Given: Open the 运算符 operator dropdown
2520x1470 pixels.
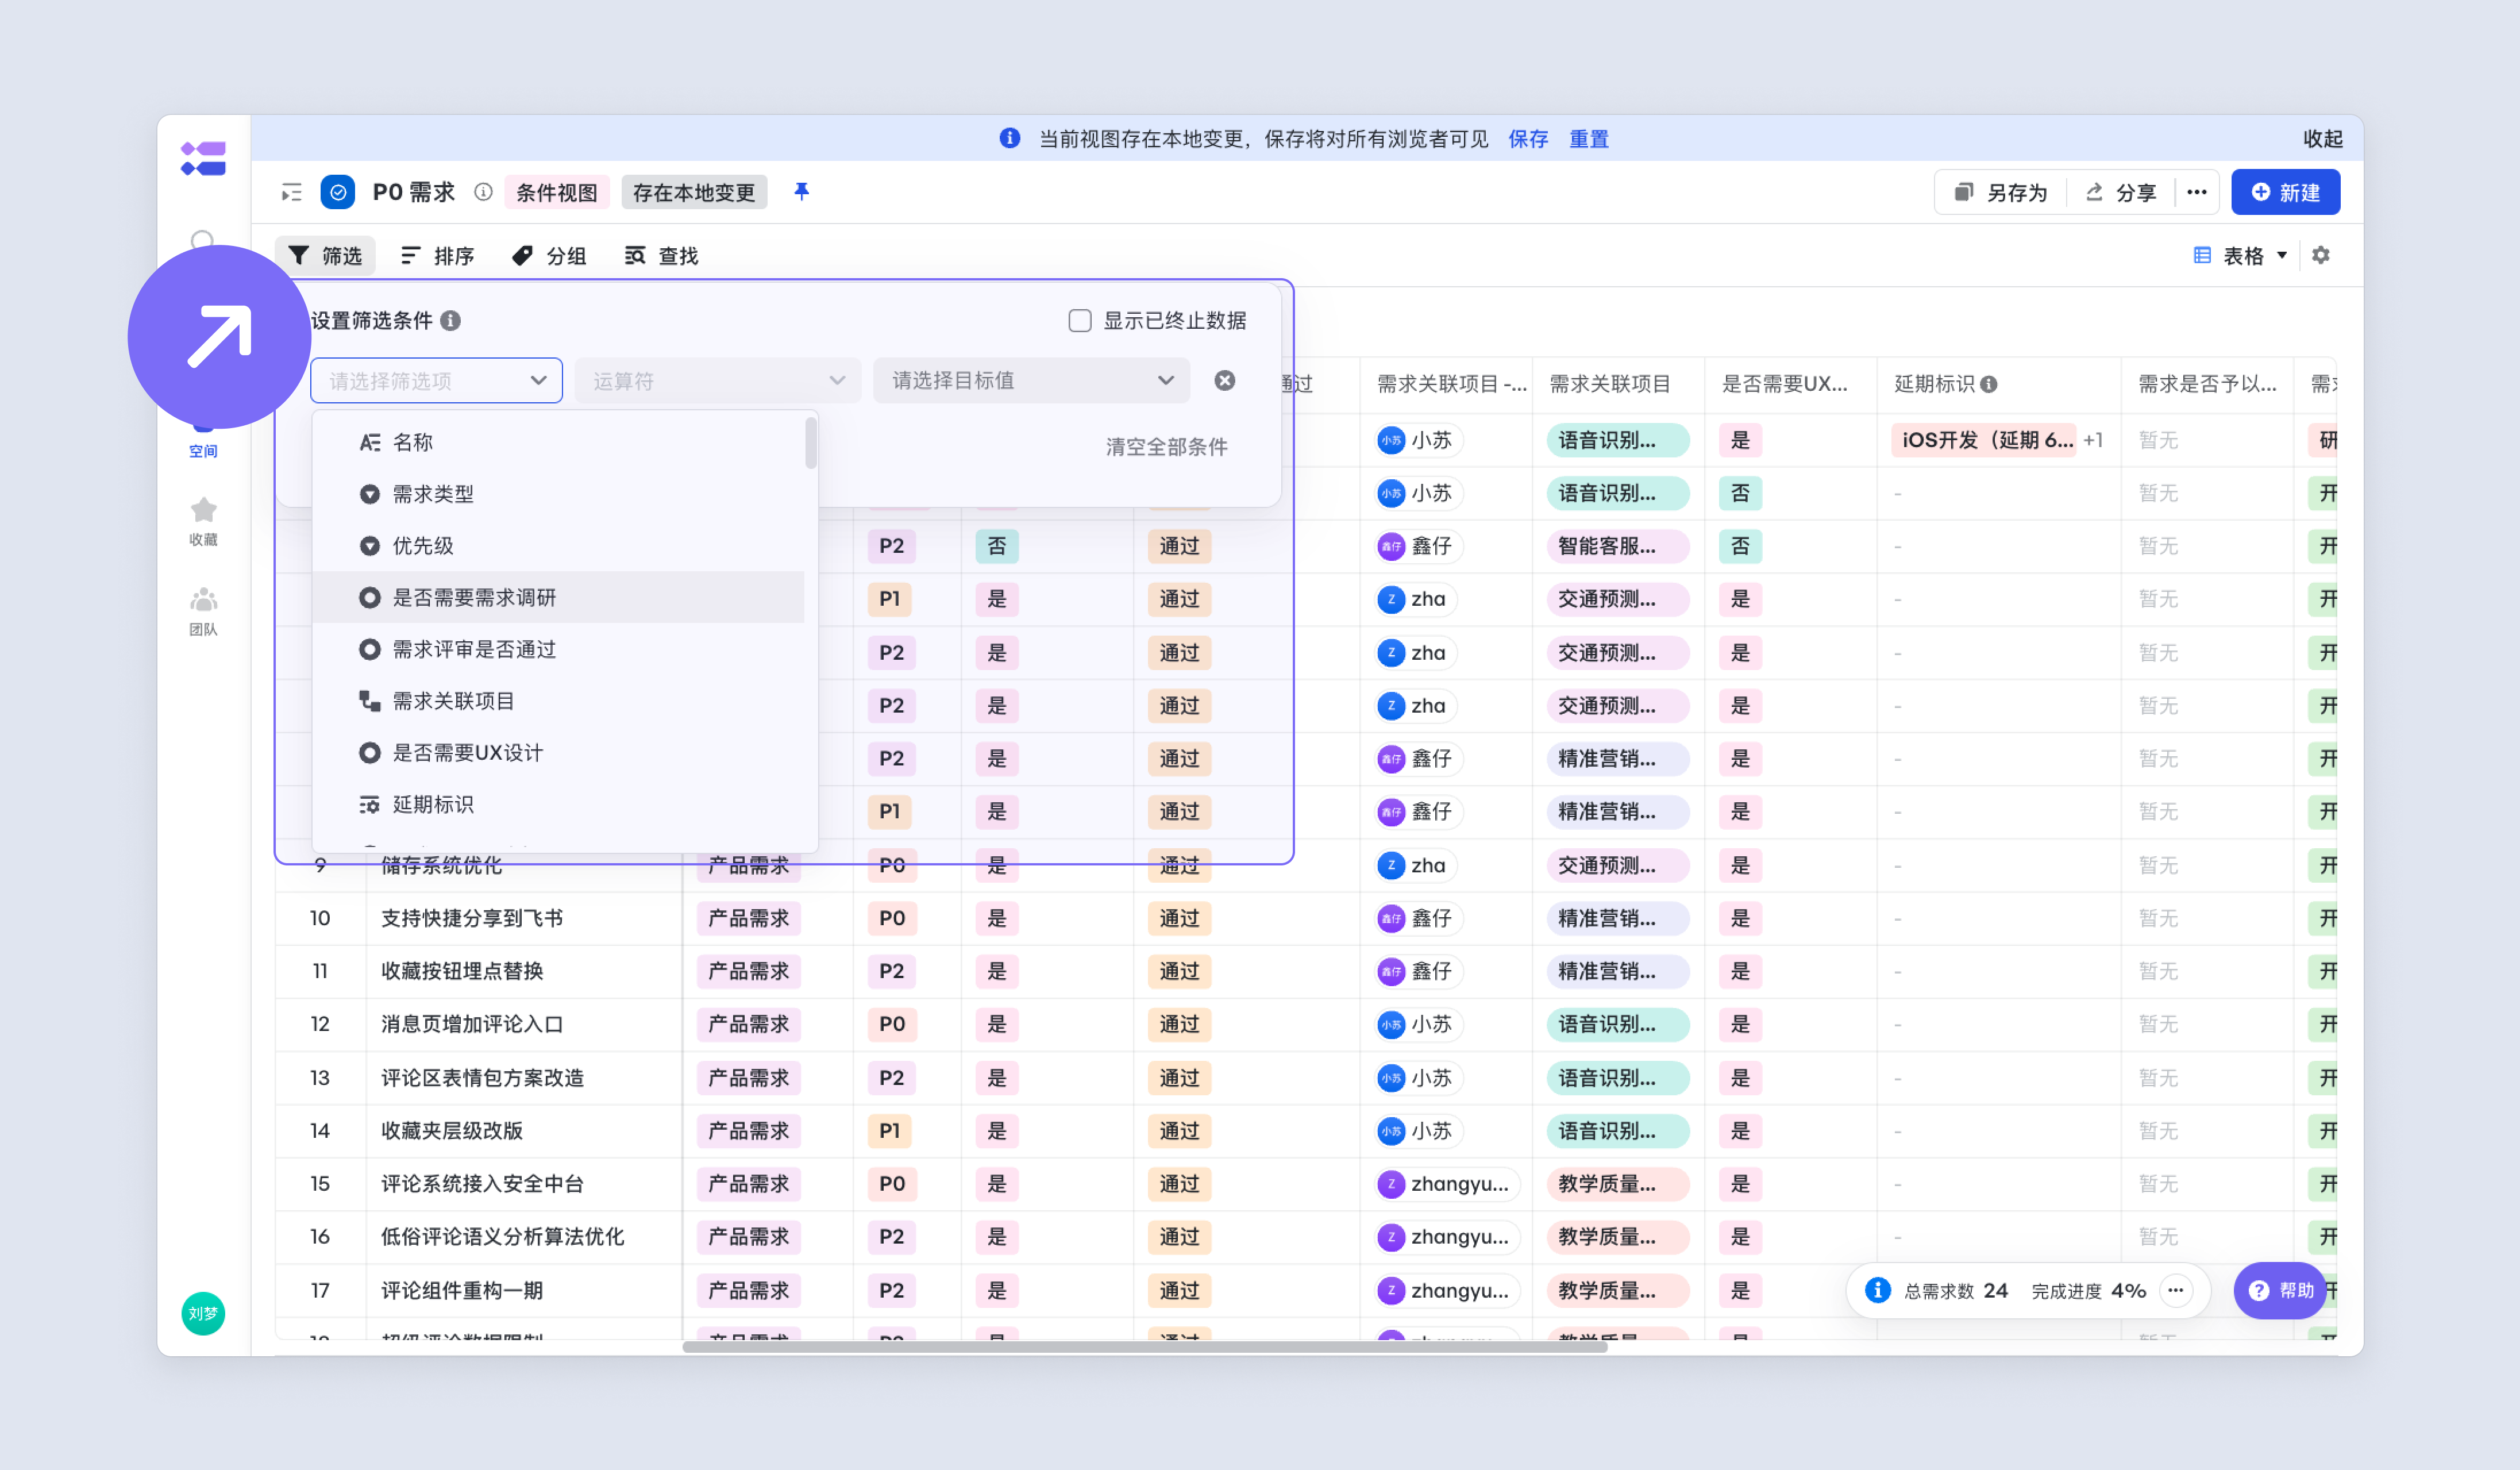Looking at the screenshot, I should point(717,380).
